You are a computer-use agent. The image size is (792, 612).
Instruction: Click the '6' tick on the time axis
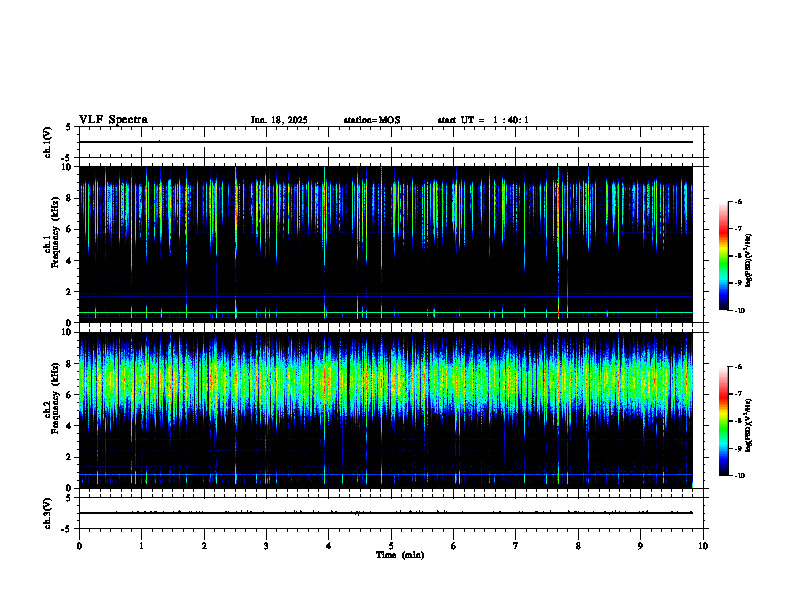pos(454,546)
